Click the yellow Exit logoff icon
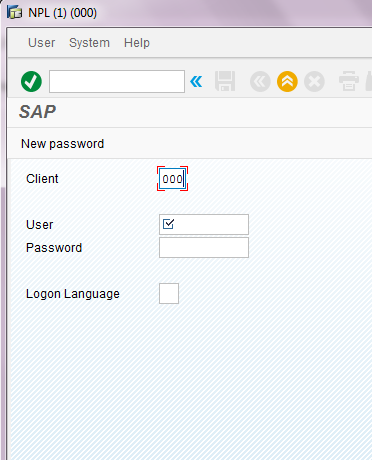This screenshot has width=372, height=460. (x=287, y=81)
